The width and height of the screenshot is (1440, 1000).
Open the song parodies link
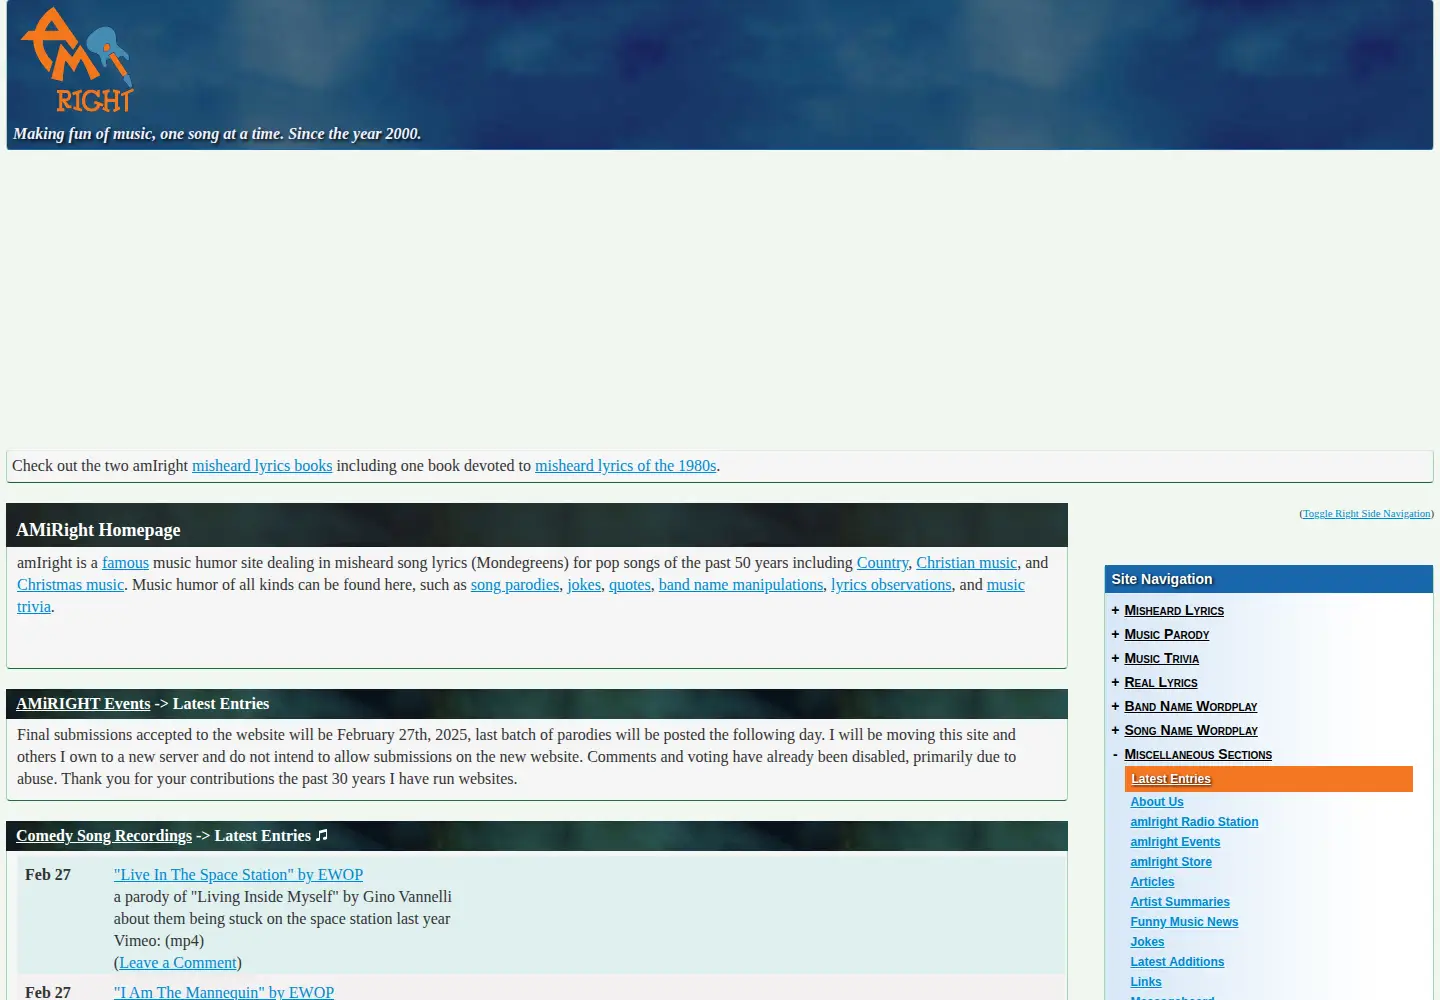coord(515,585)
